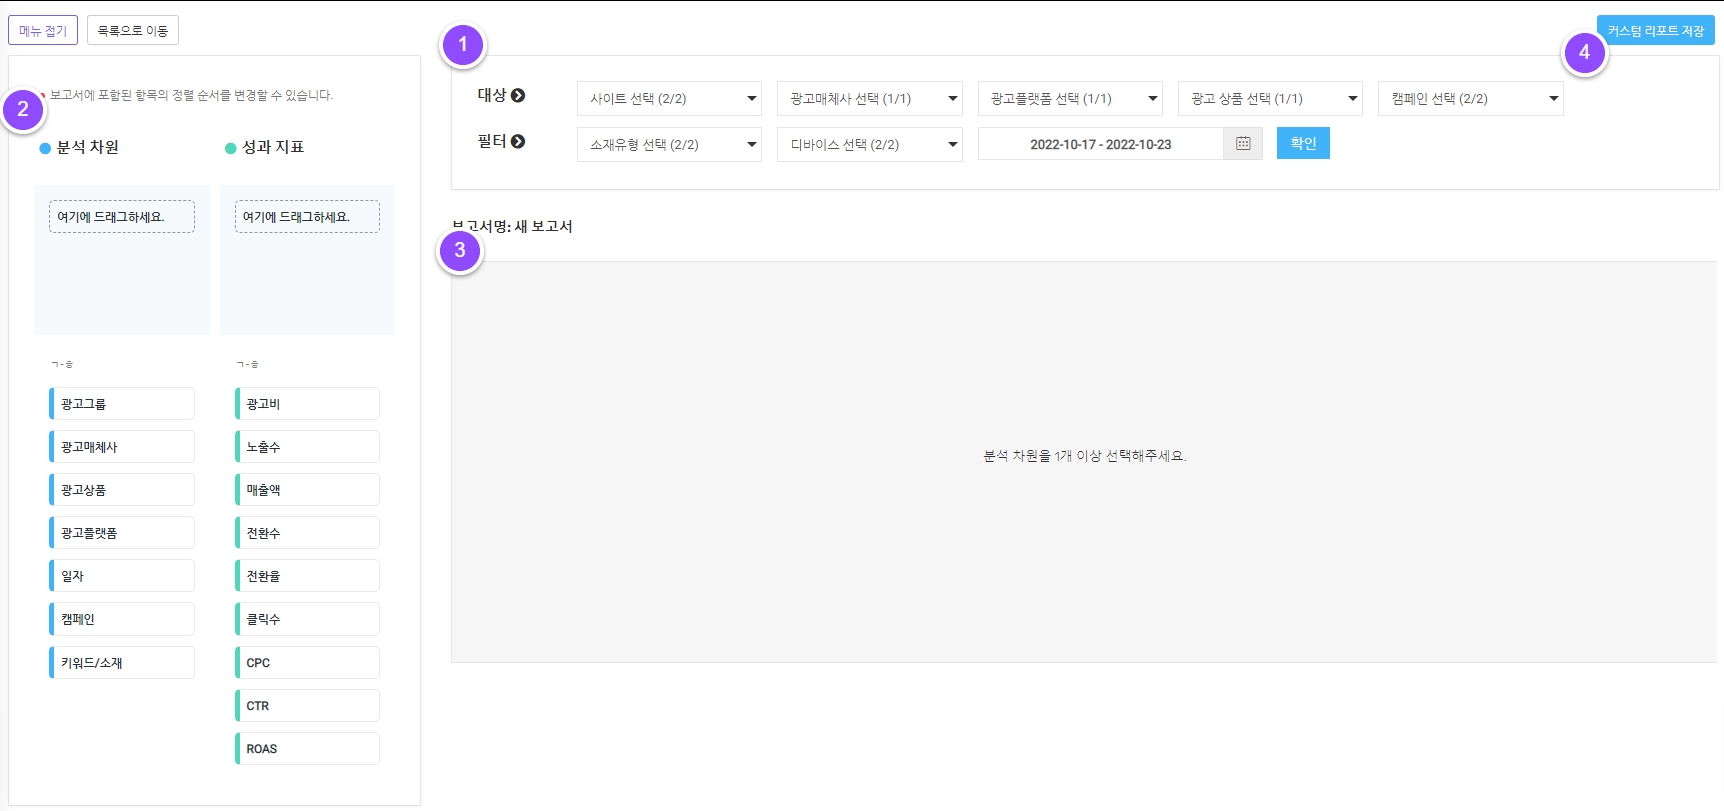Click the purple number 4 badge

click(x=1584, y=52)
